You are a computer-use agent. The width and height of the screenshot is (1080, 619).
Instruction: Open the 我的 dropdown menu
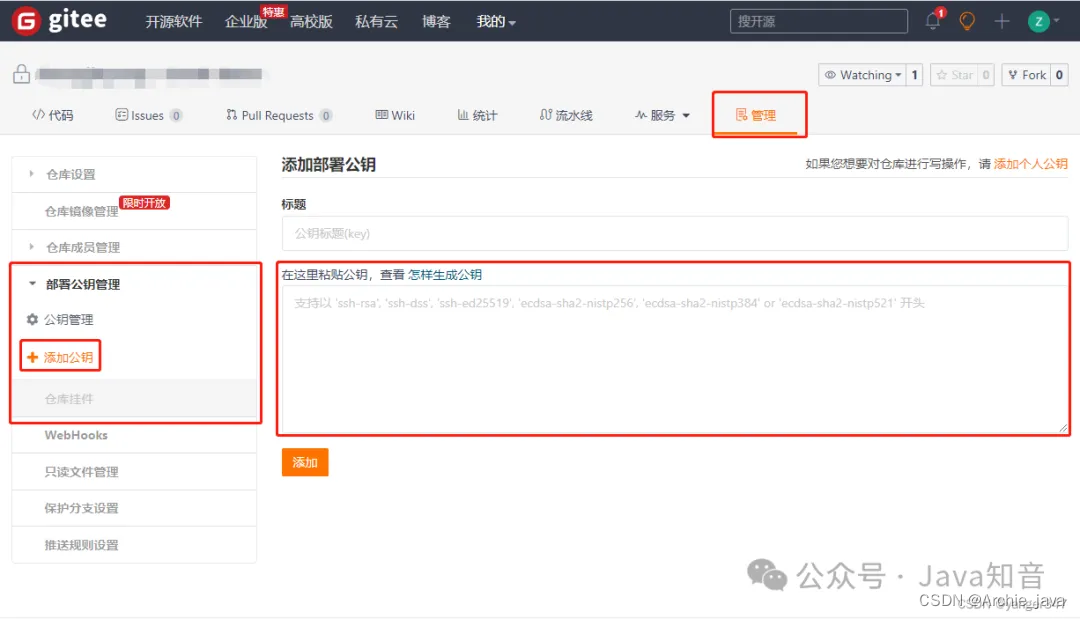pos(495,21)
